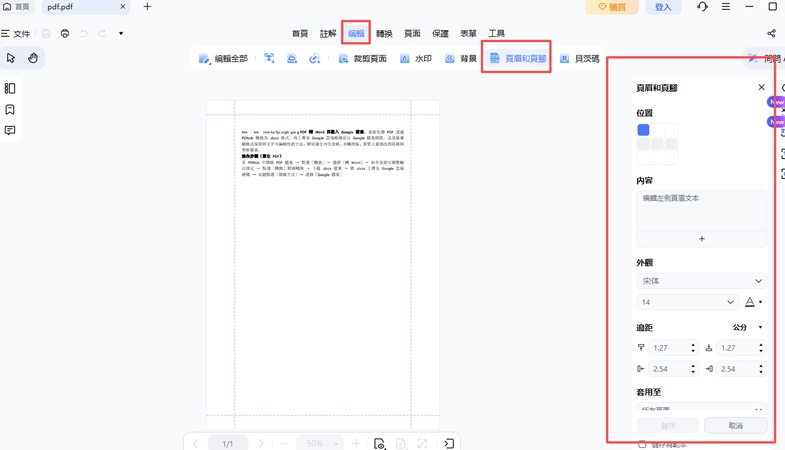Switch to the 編輯 ribbon tab
785x450 pixels.
pyautogui.click(x=356, y=34)
